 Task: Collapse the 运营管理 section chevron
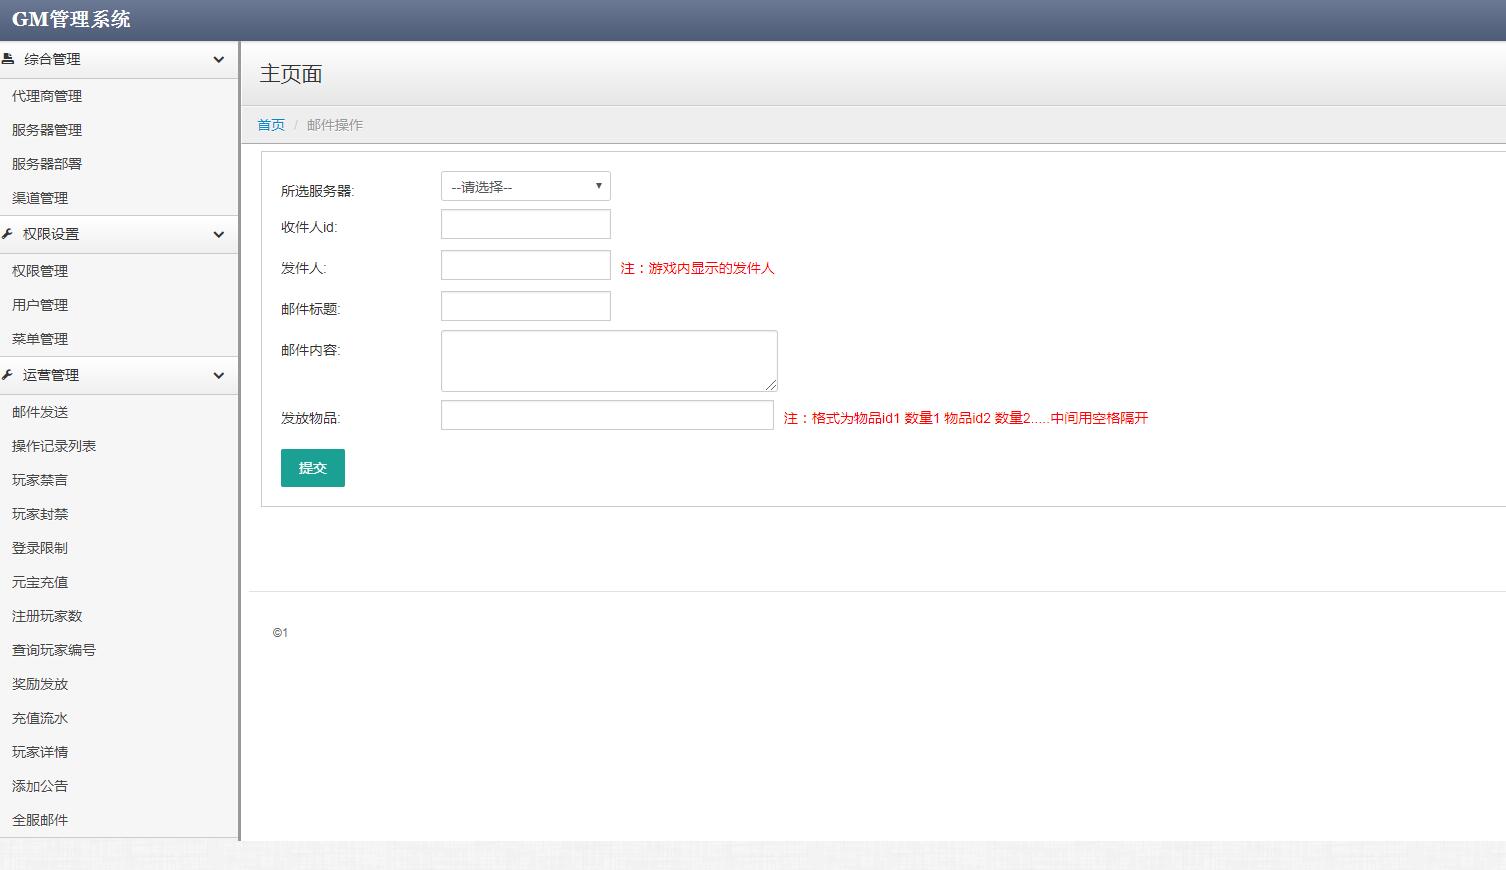coord(218,376)
